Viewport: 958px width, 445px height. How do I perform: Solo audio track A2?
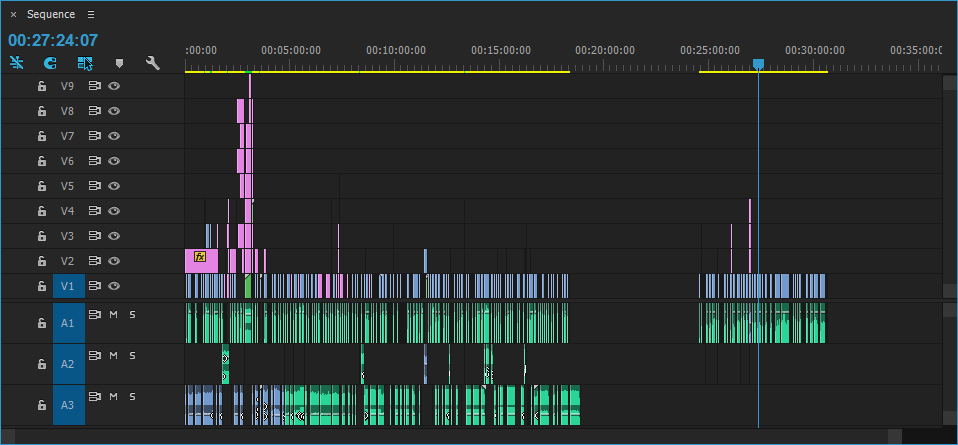tap(132, 356)
